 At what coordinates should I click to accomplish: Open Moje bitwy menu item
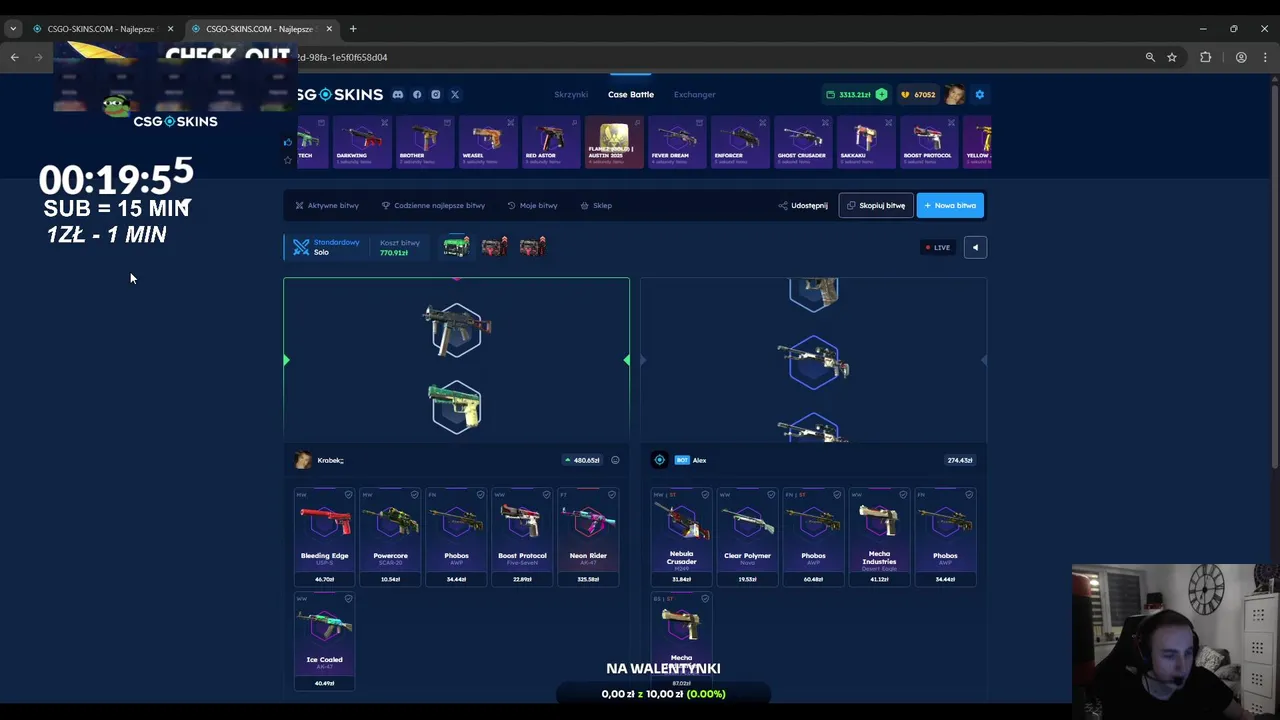532,205
